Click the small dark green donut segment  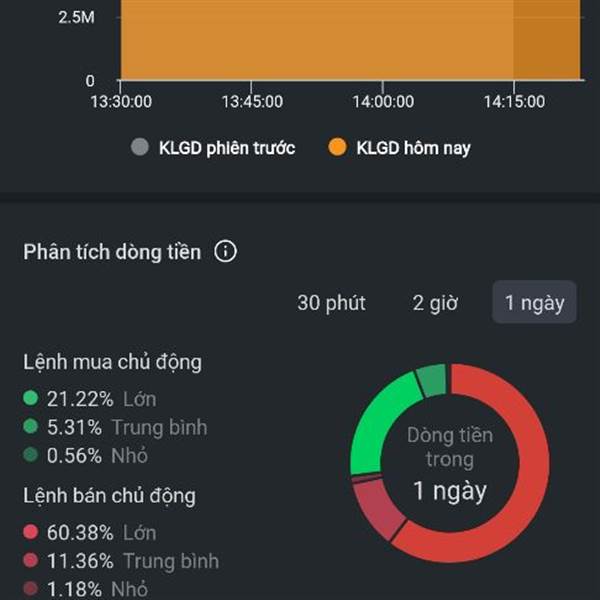click(432, 379)
